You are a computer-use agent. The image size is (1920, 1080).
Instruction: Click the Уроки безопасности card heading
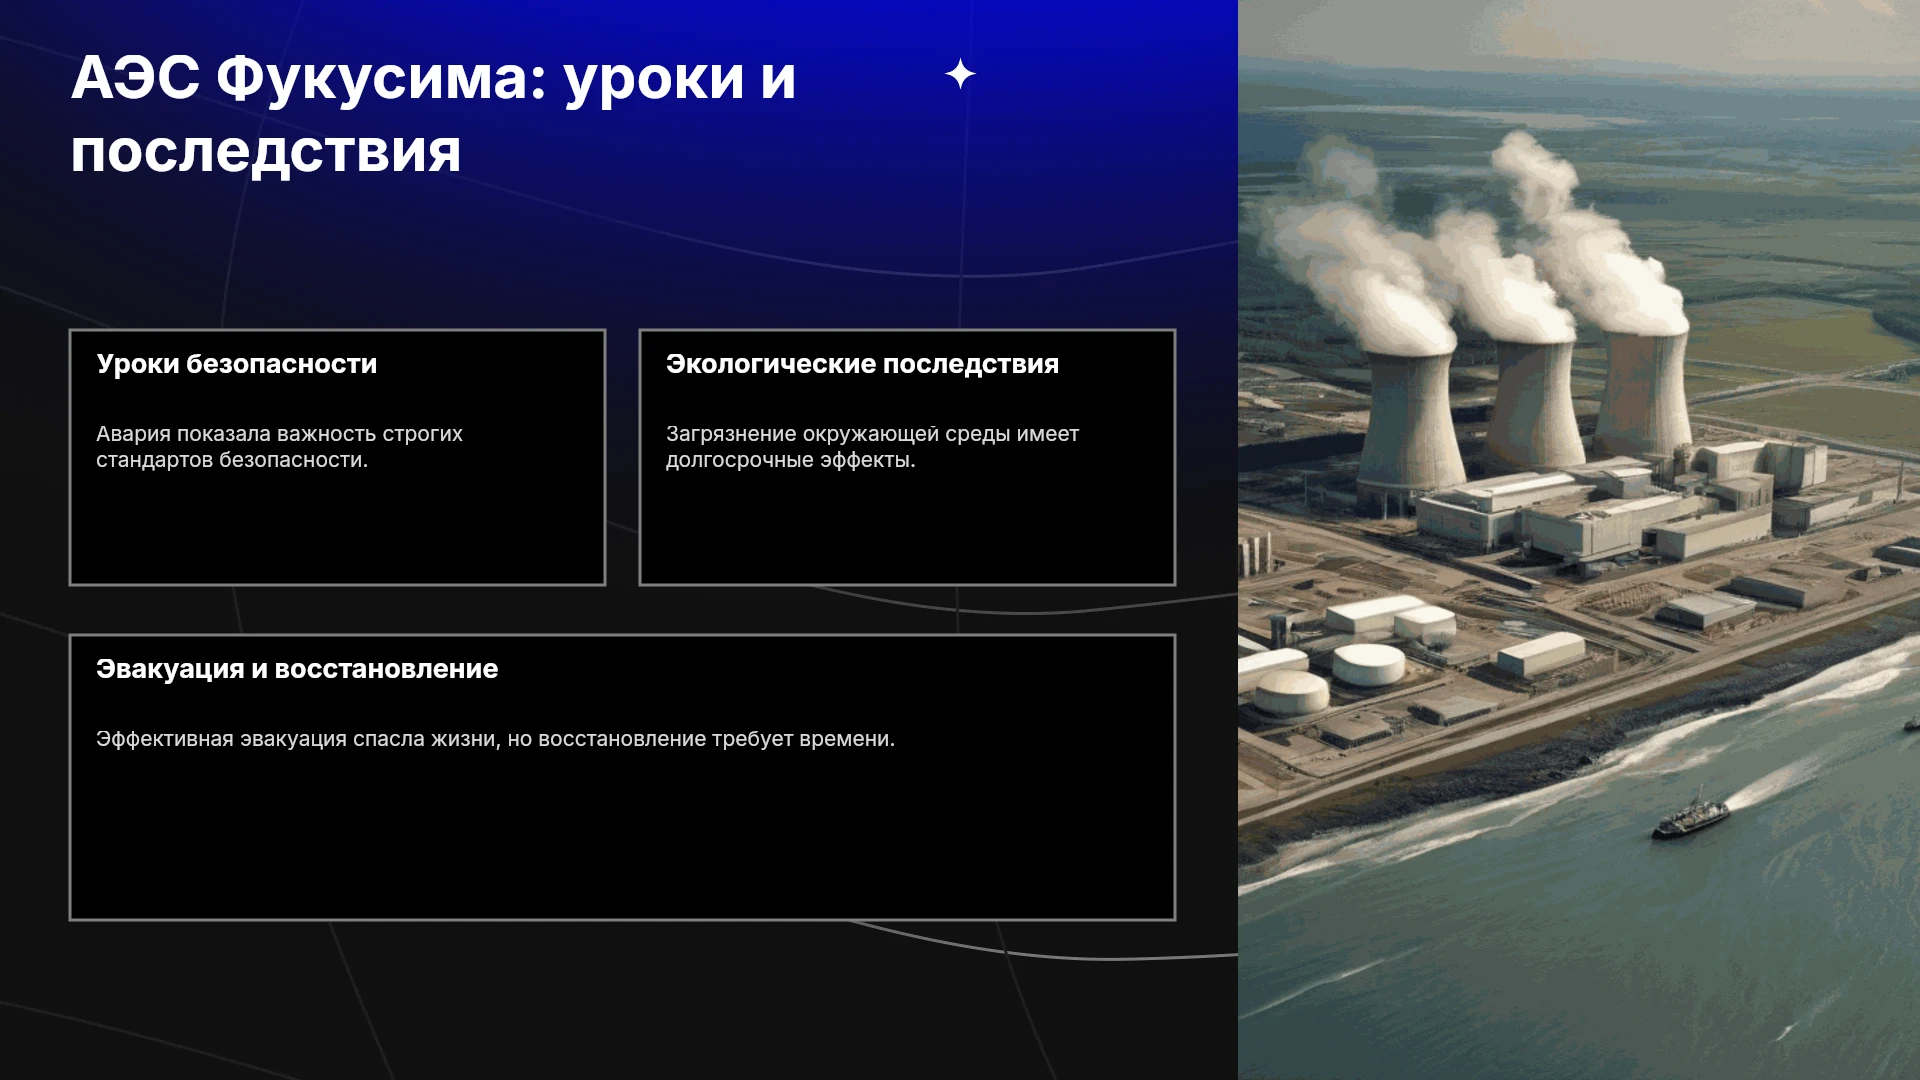point(237,364)
